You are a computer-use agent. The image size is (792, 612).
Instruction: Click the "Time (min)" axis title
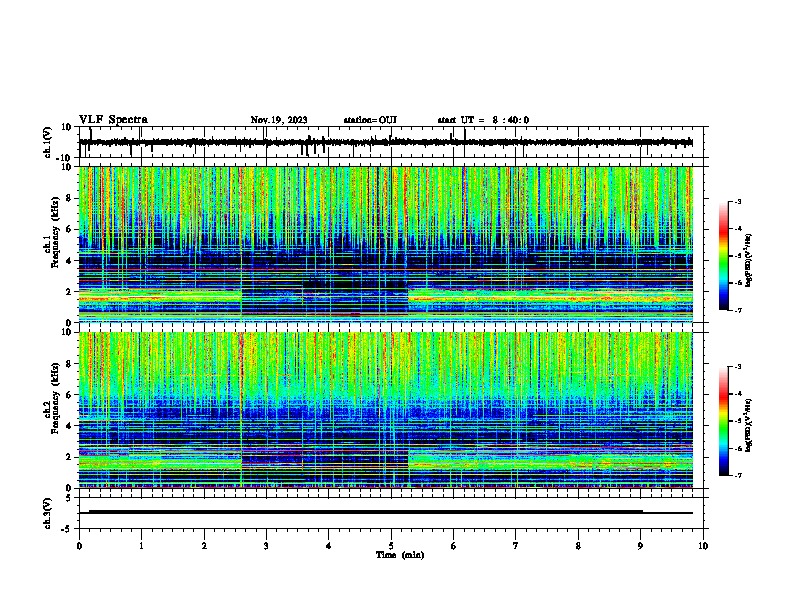click(x=400, y=555)
